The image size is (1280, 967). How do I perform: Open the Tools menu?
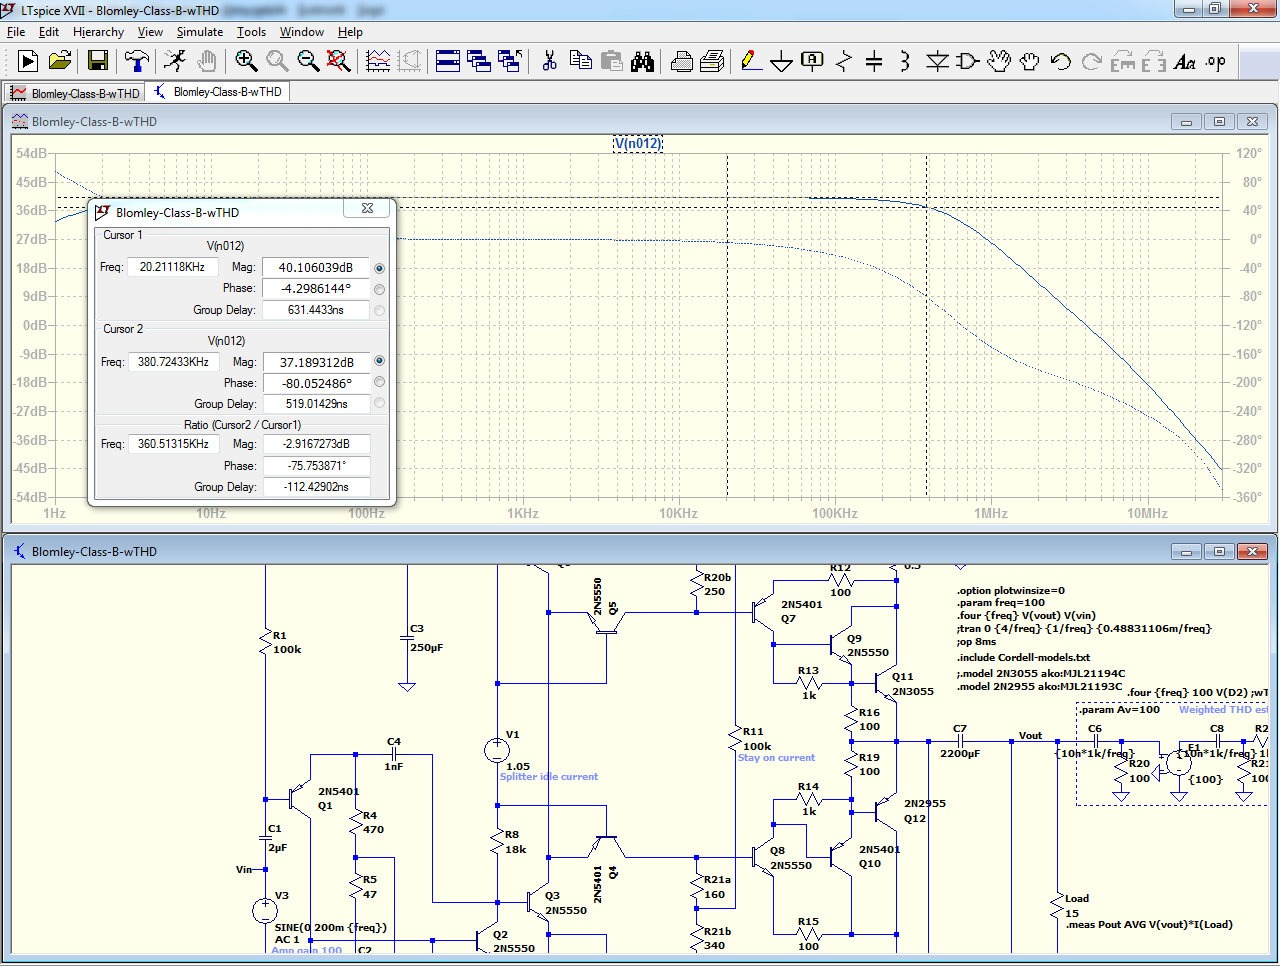251,32
